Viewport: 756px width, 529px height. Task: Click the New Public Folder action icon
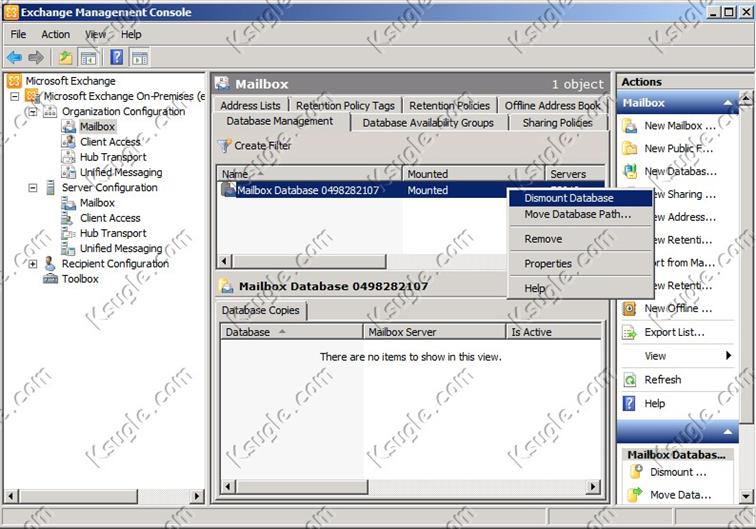(630, 149)
